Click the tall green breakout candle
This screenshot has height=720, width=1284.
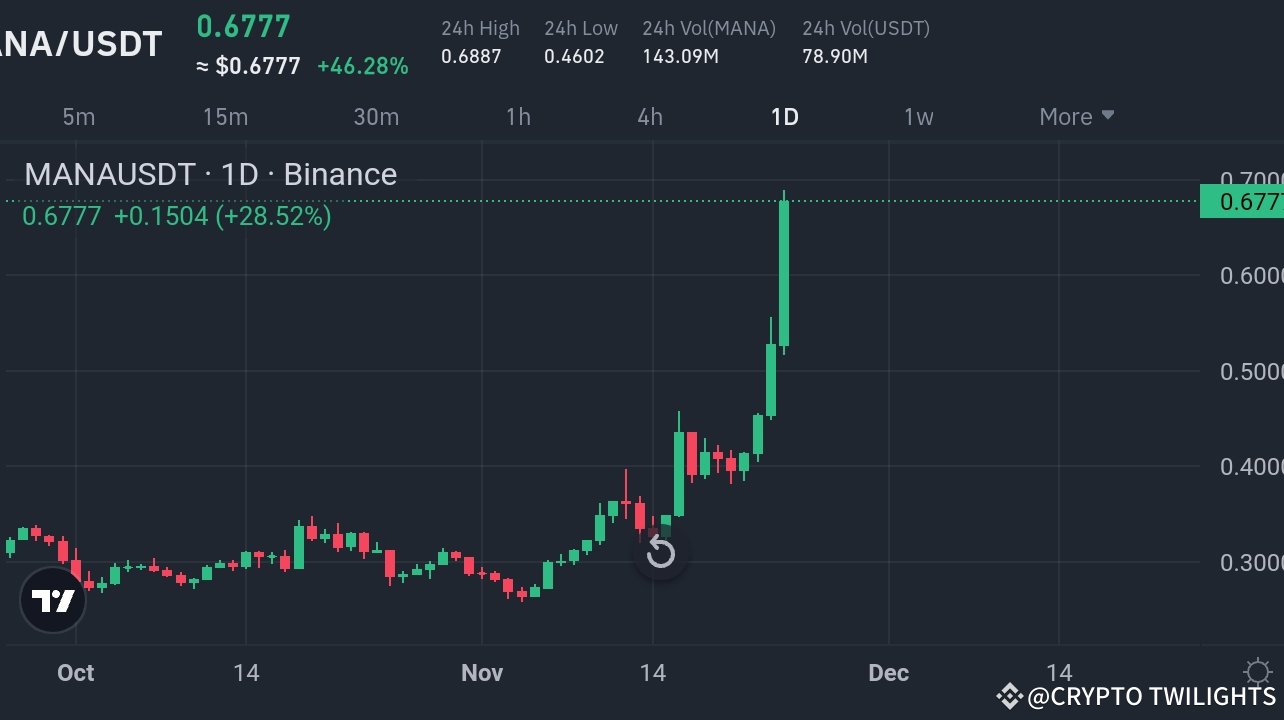pos(784,270)
